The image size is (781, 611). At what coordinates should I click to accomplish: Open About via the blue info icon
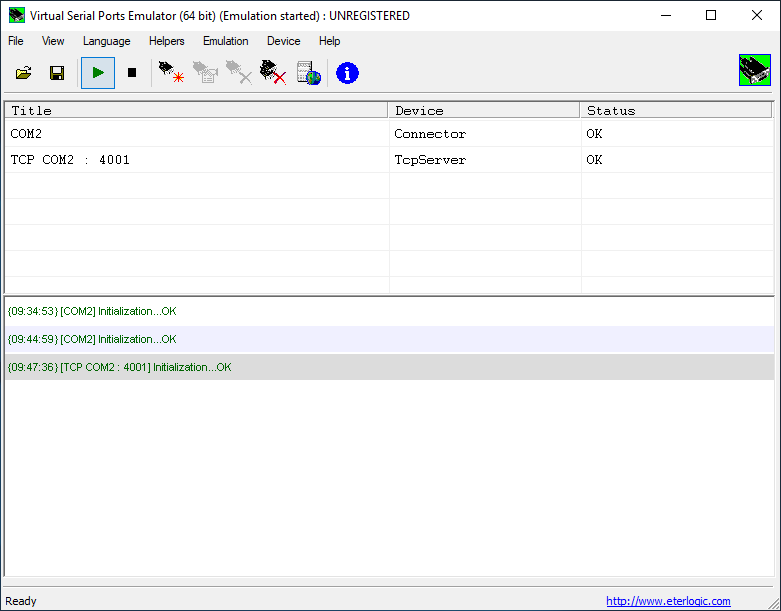(347, 73)
